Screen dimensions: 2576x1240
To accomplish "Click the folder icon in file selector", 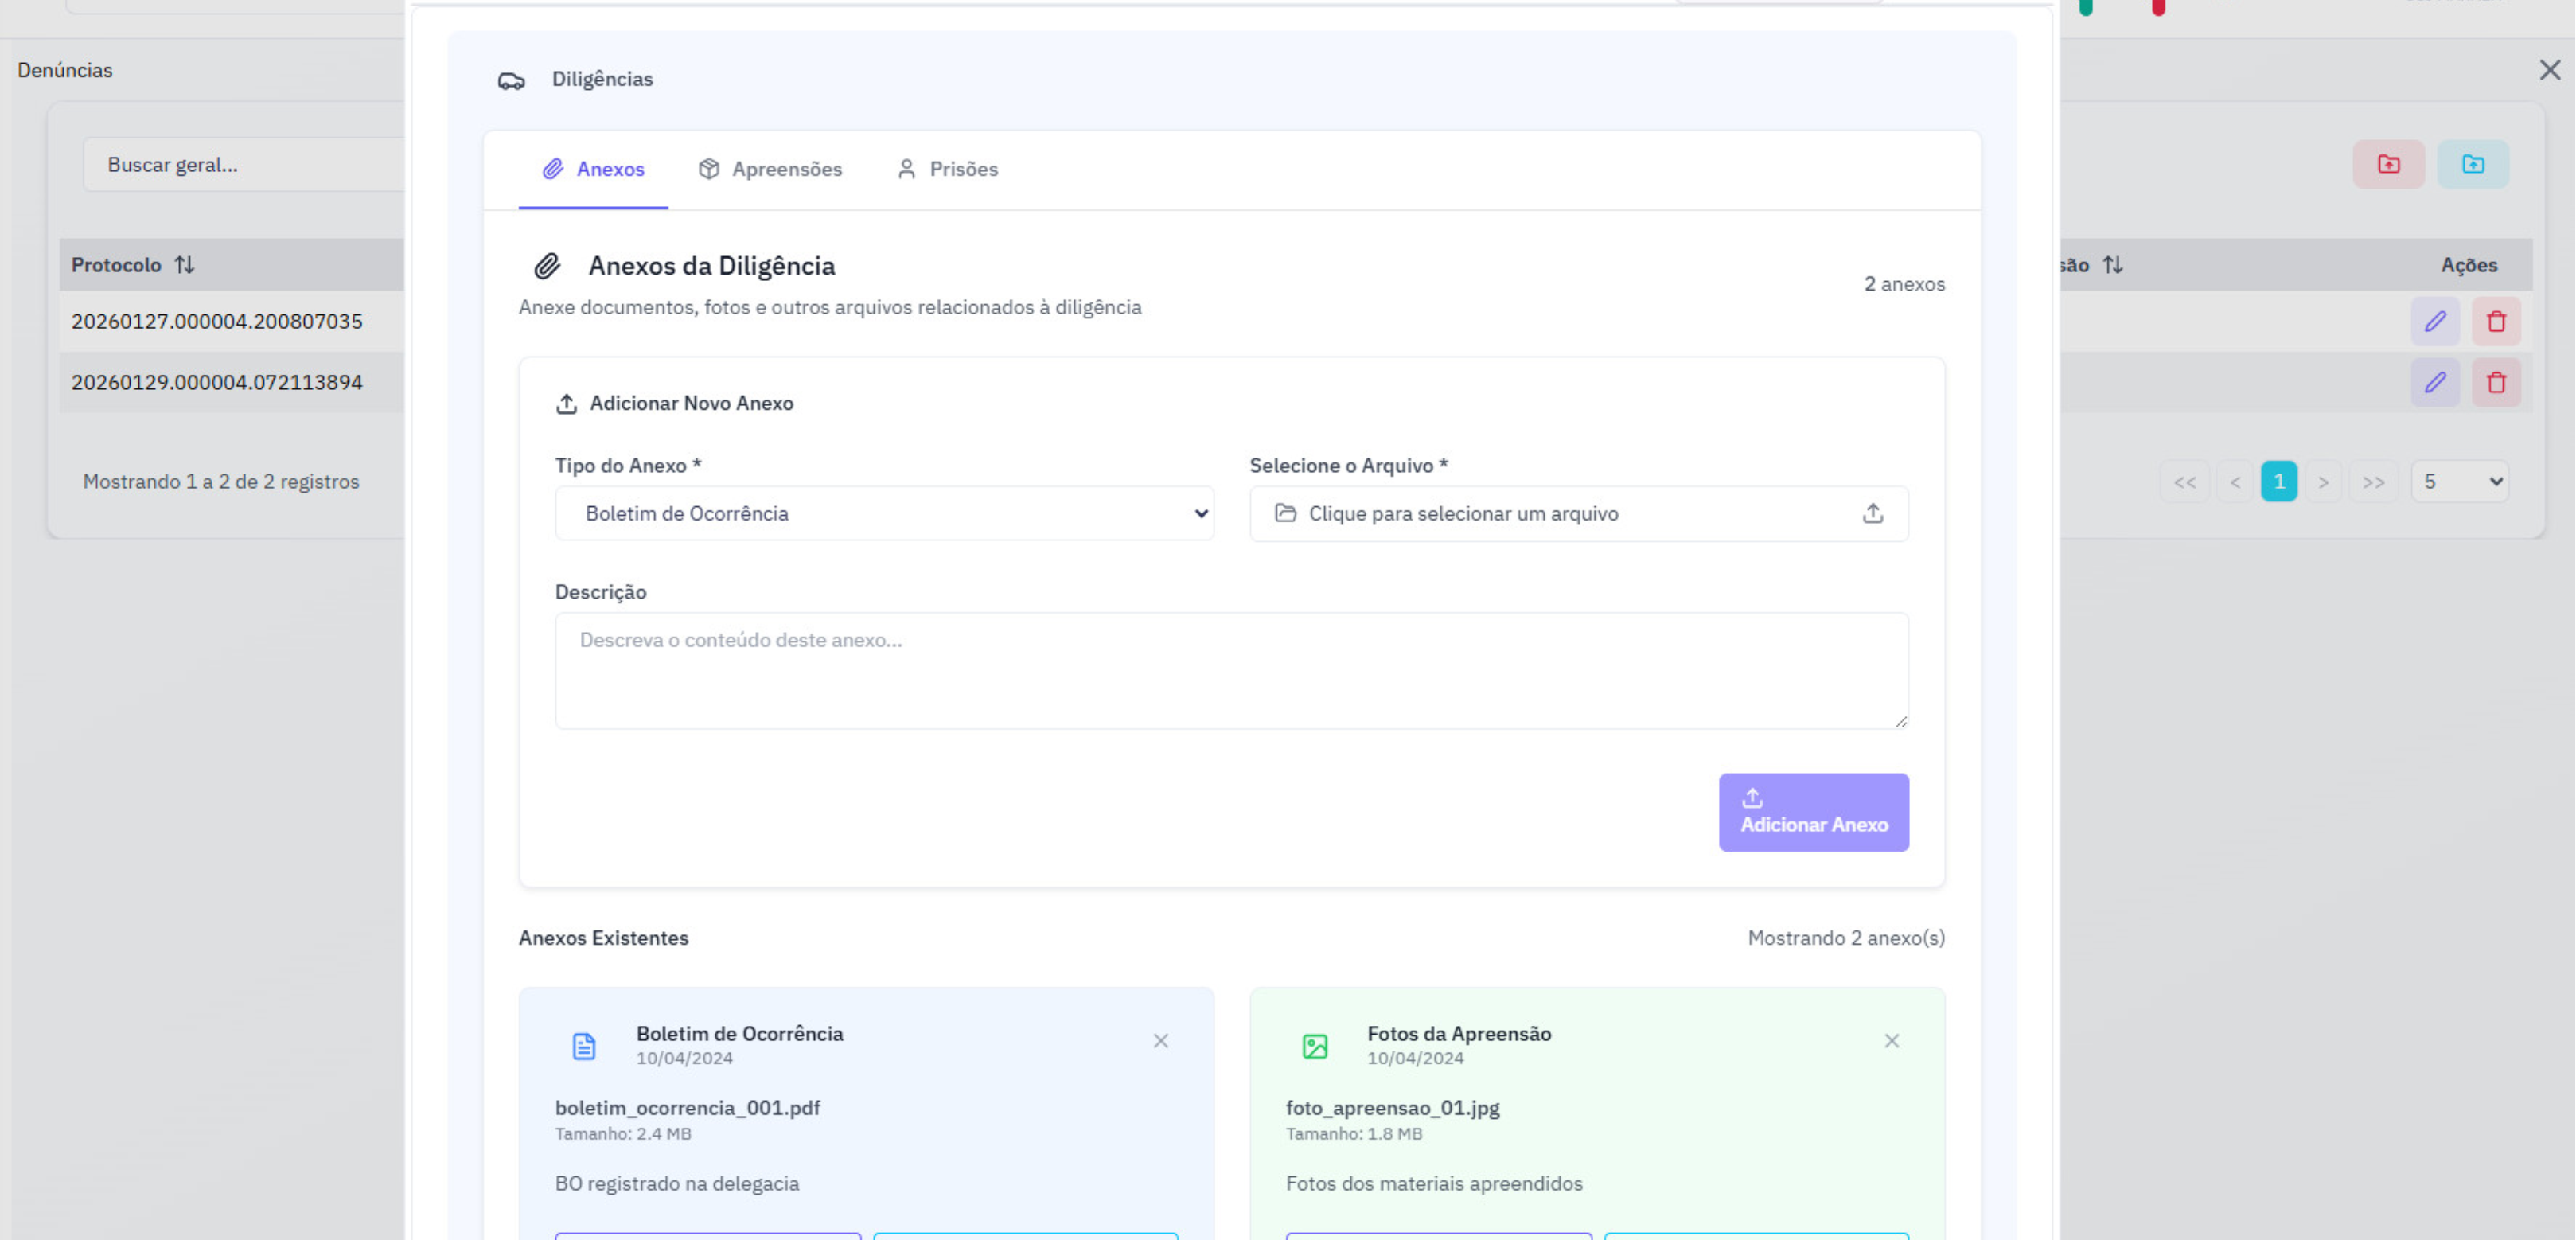I will click(x=1285, y=513).
